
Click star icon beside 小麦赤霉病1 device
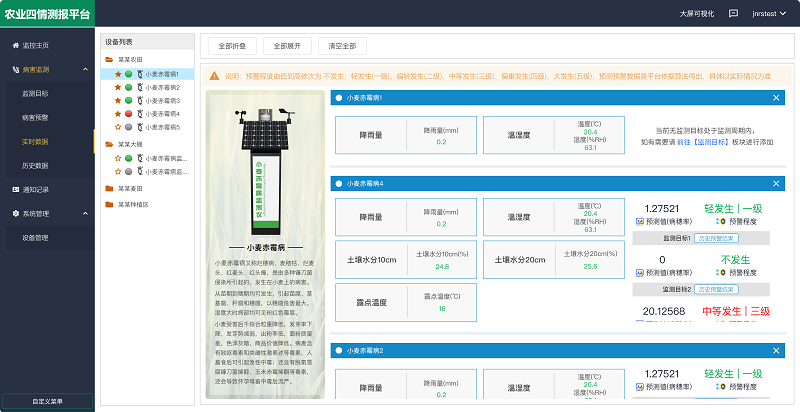[118, 74]
